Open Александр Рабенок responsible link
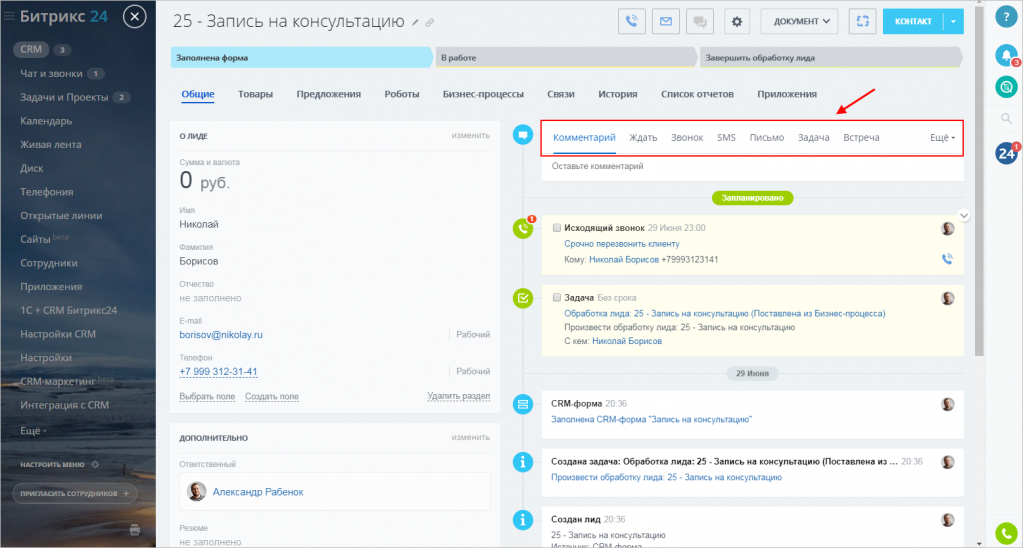The height and width of the screenshot is (548, 1023). pyautogui.click(x=258, y=492)
